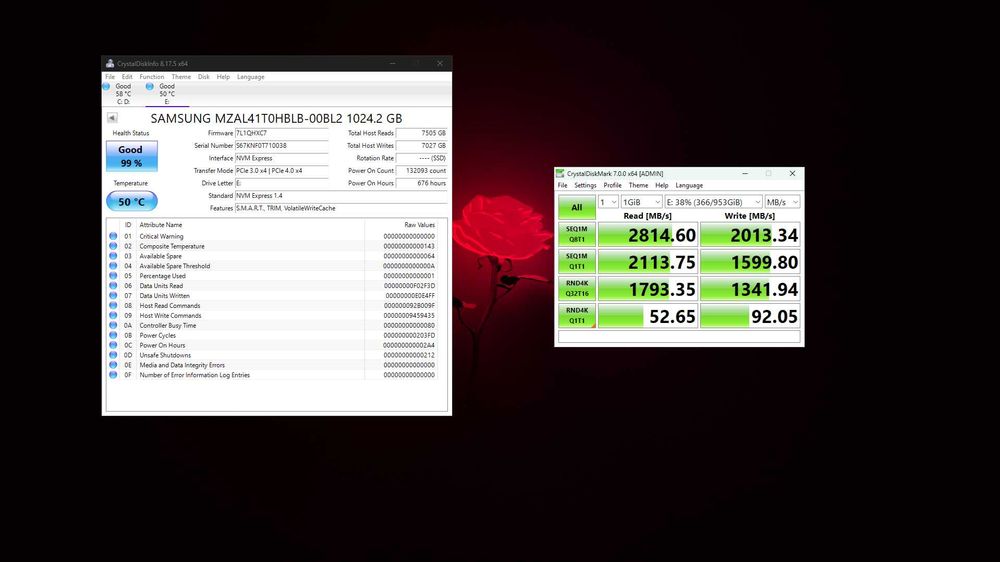Select the E: disk tab

coord(166,94)
